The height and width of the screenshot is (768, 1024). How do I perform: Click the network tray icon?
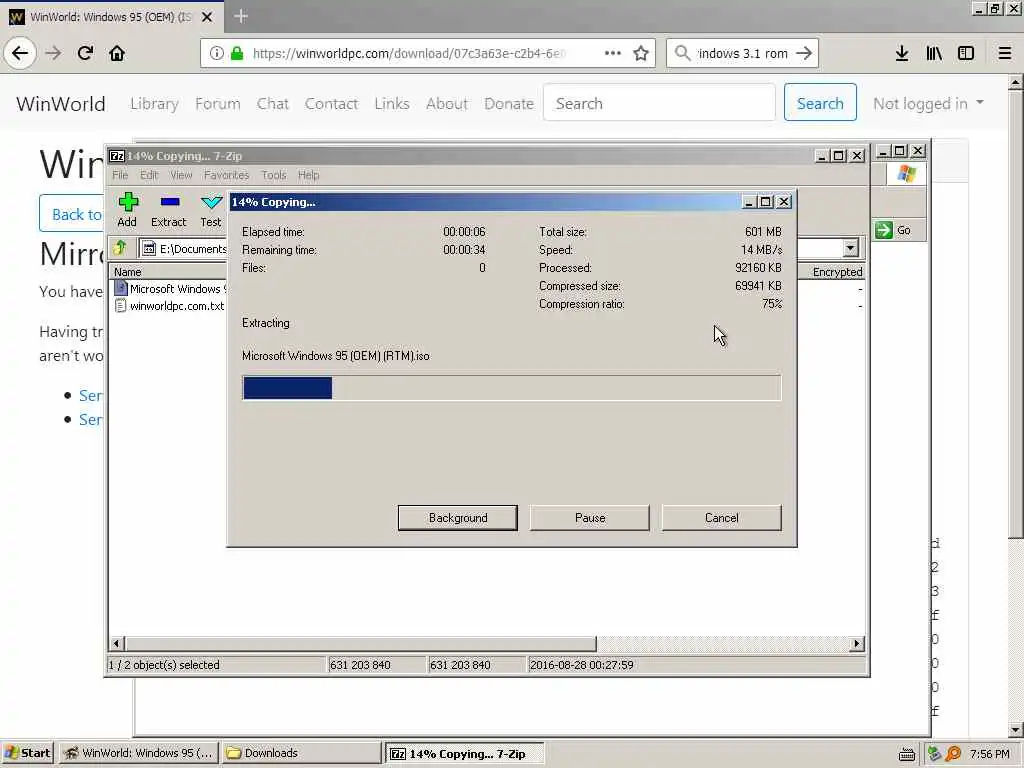pyautogui.click(x=935, y=754)
